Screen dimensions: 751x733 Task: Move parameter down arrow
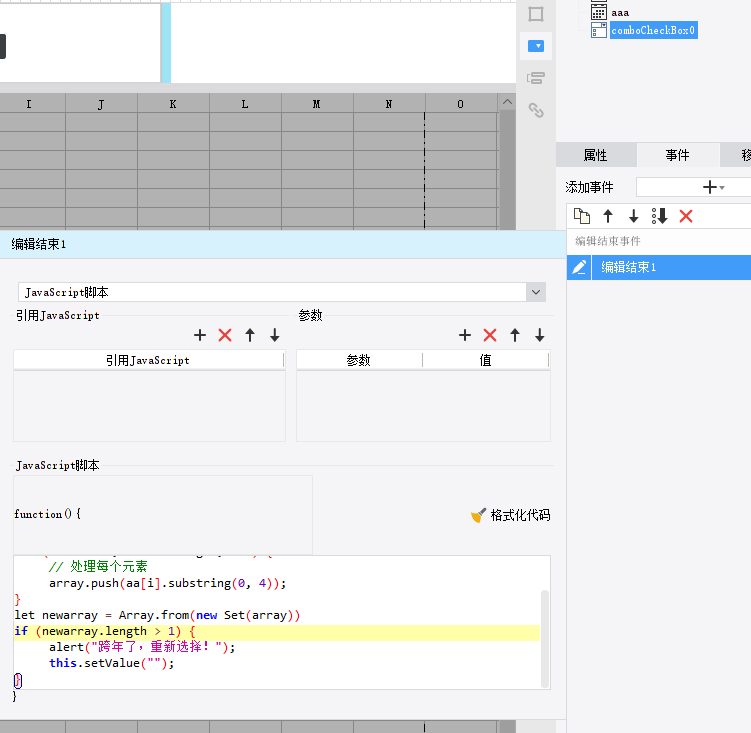[540, 335]
